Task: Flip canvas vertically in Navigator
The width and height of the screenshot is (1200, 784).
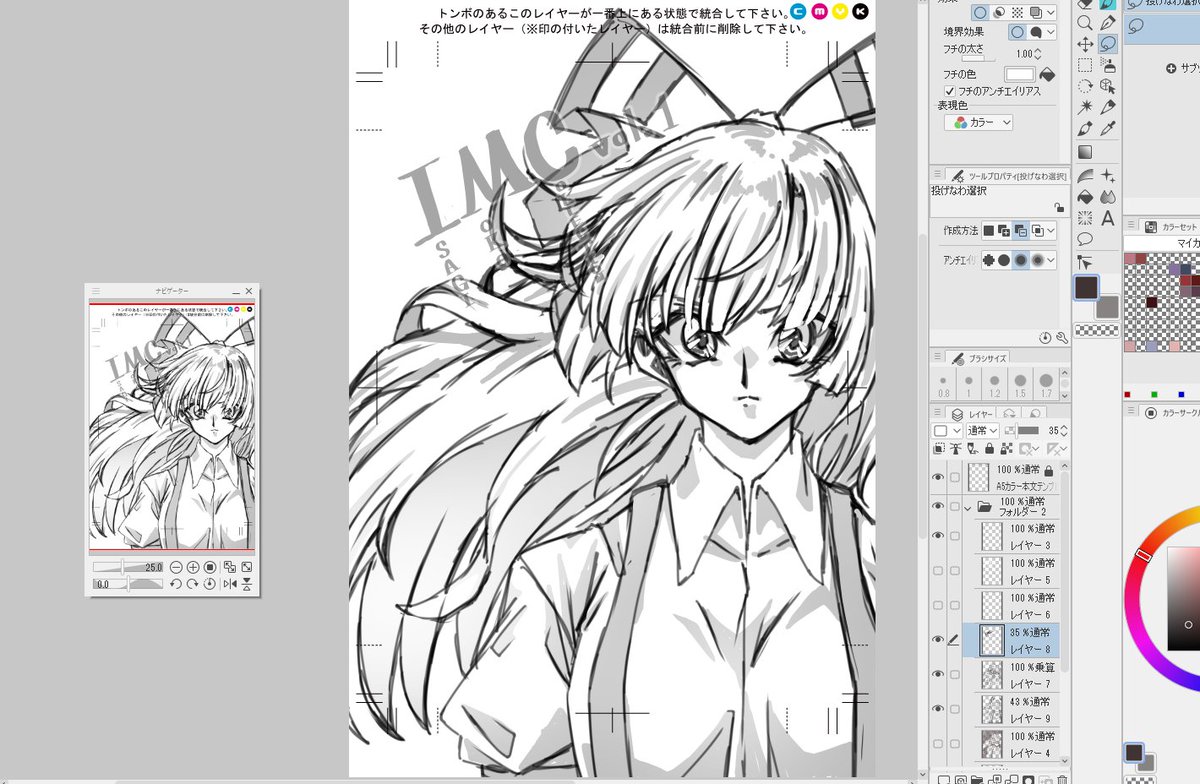Action: (246, 584)
